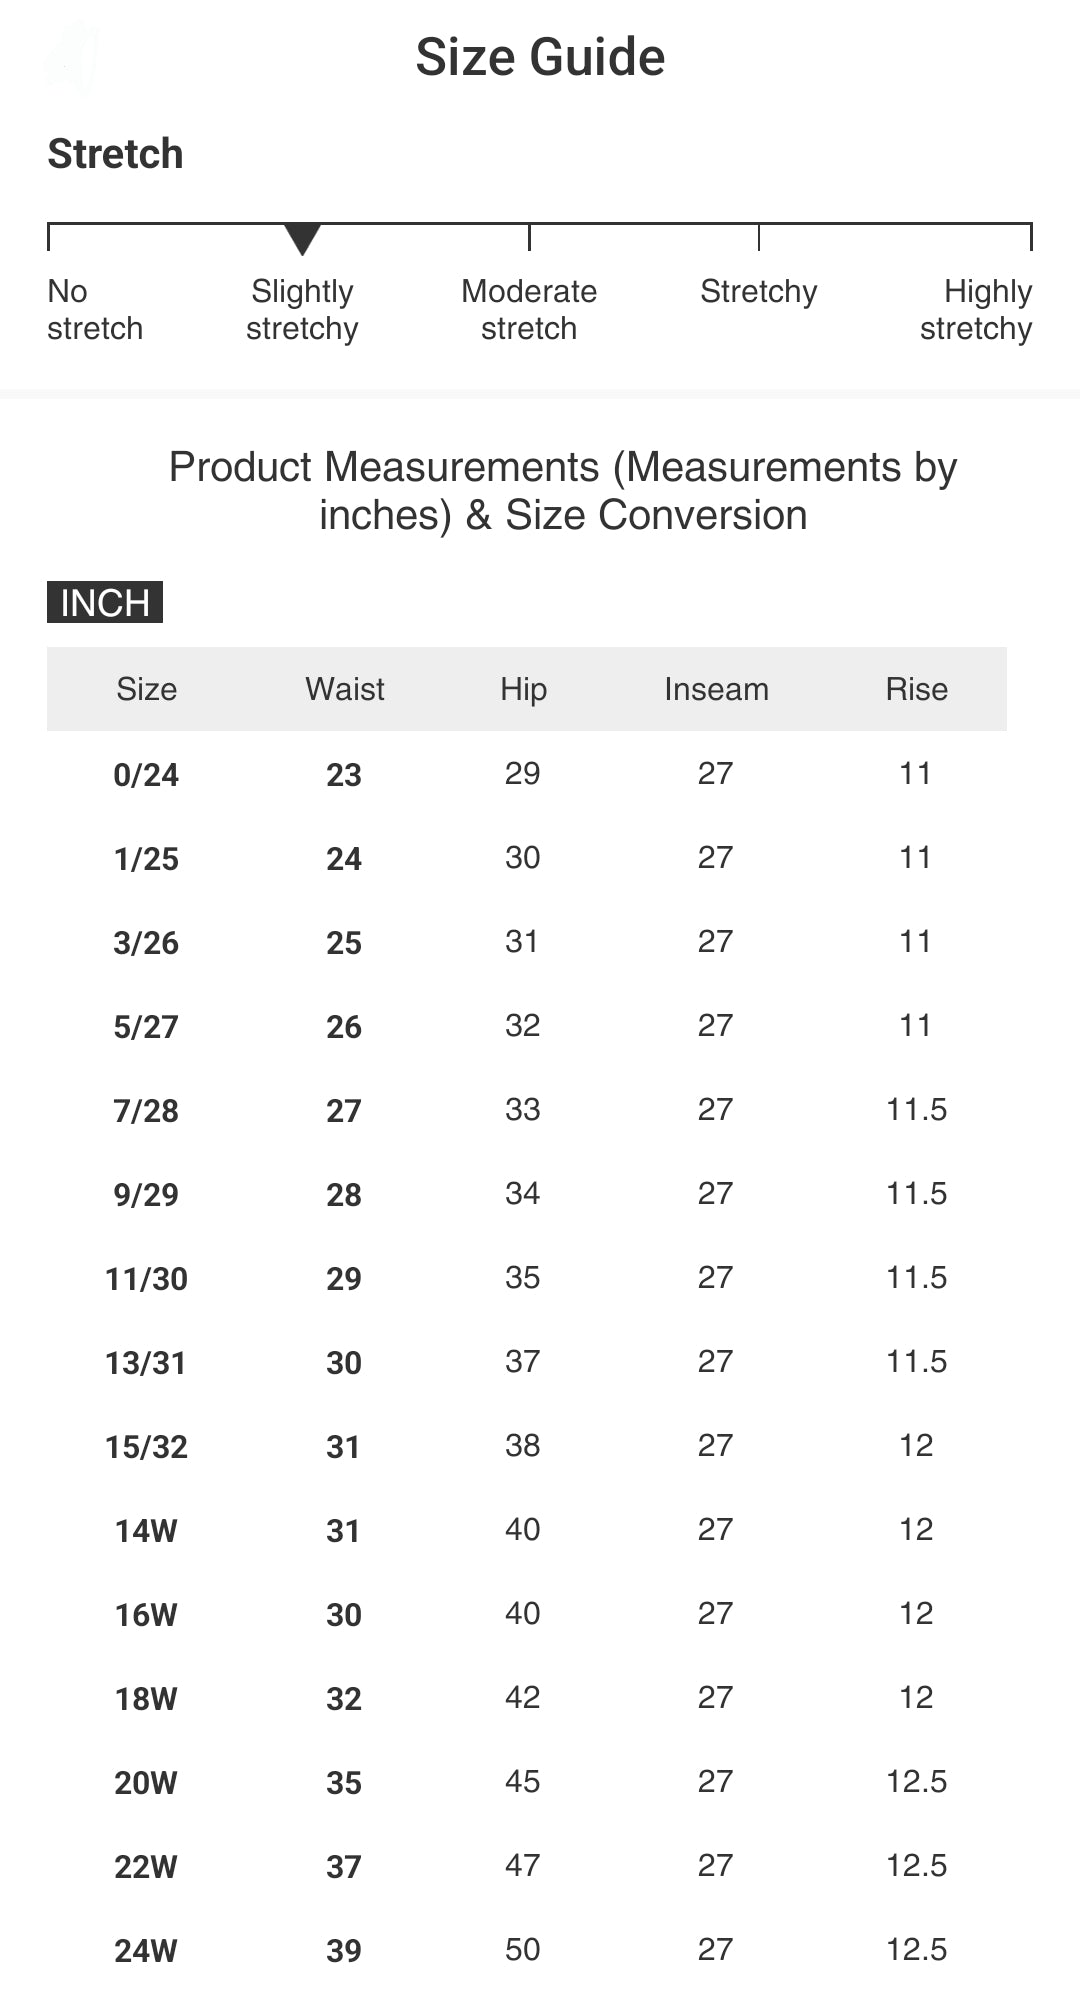
Task: Click the Highly stretchy label
Action: click(976, 310)
